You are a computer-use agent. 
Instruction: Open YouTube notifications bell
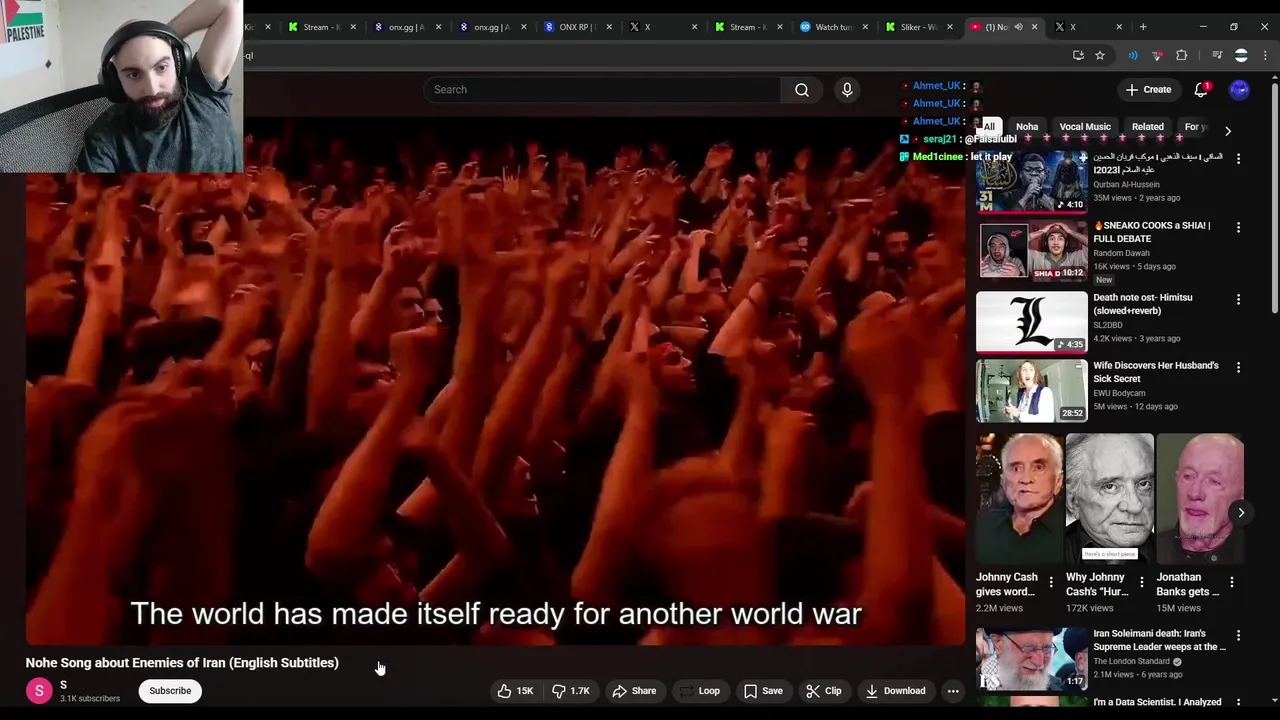(x=1201, y=90)
